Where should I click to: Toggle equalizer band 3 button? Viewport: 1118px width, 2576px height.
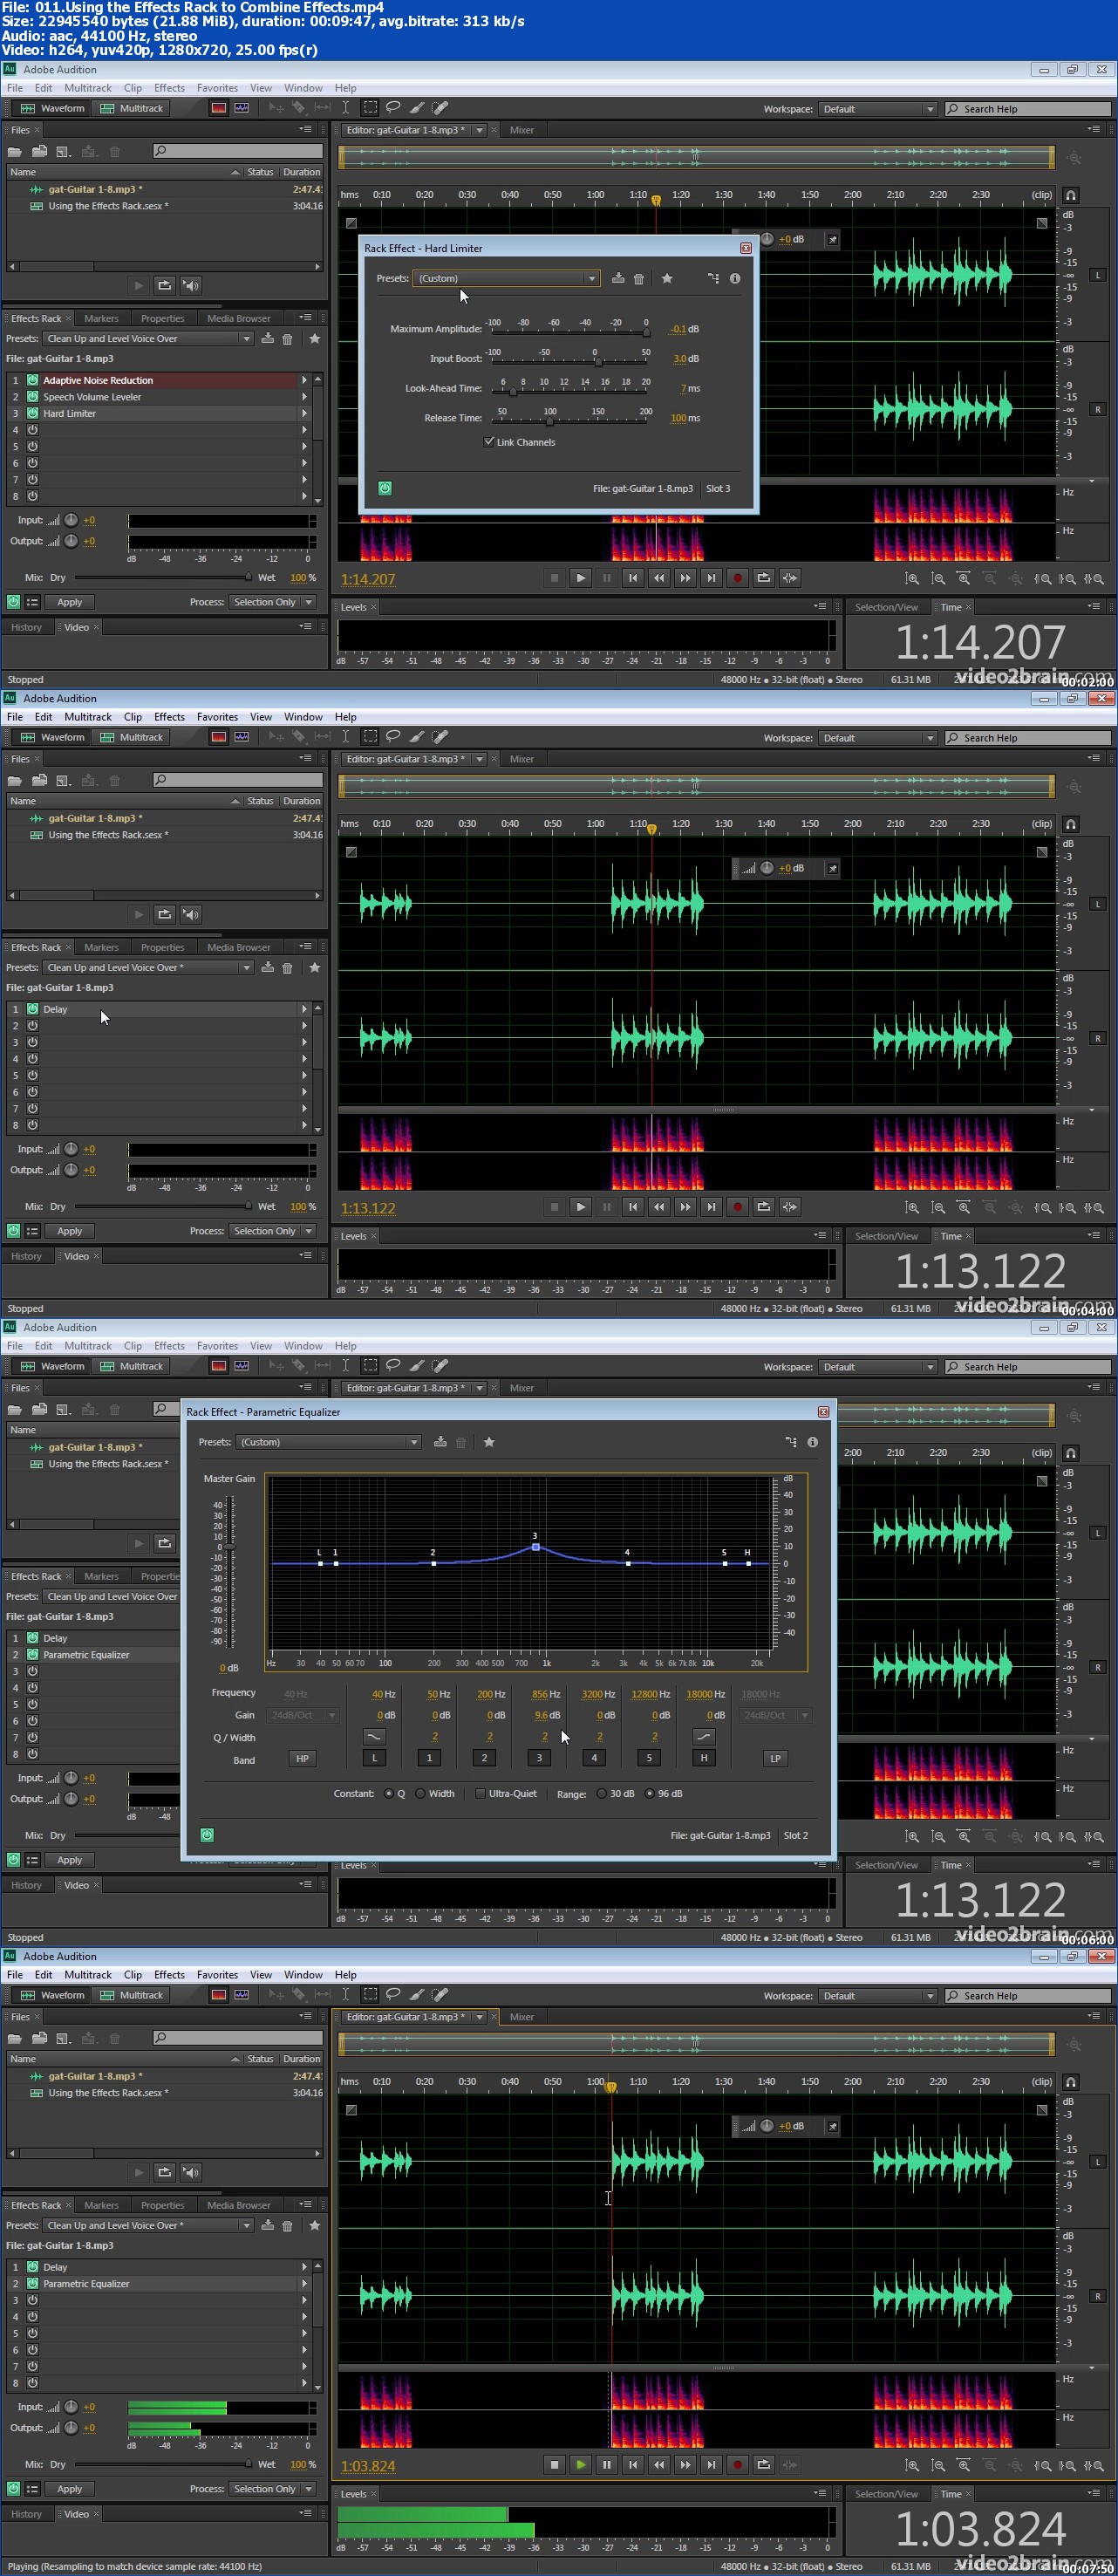[539, 1758]
